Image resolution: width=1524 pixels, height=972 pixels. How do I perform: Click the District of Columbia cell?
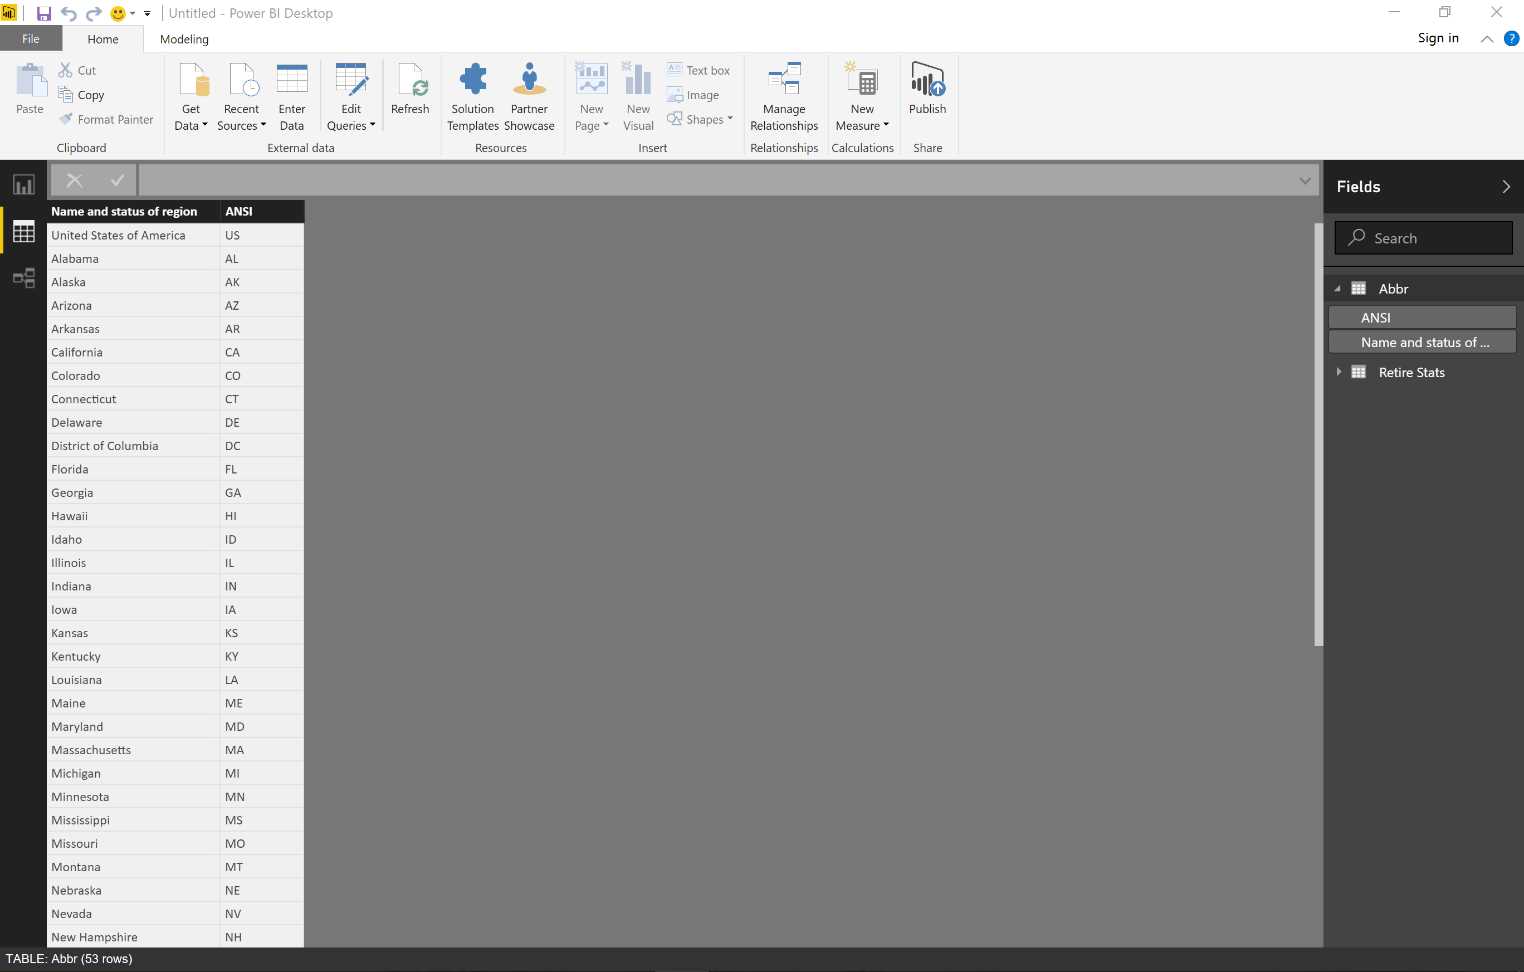point(133,446)
